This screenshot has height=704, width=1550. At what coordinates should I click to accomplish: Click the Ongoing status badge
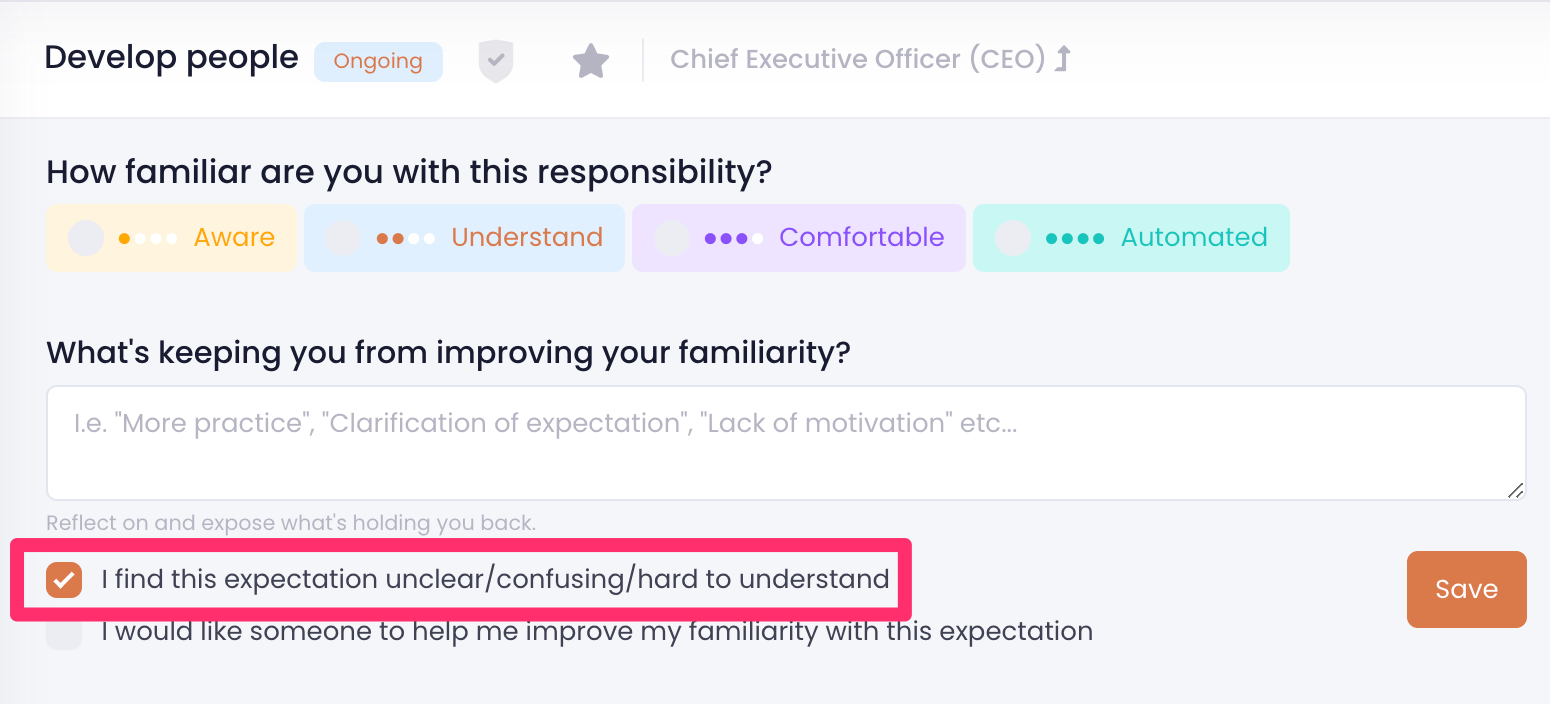point(378,61)
